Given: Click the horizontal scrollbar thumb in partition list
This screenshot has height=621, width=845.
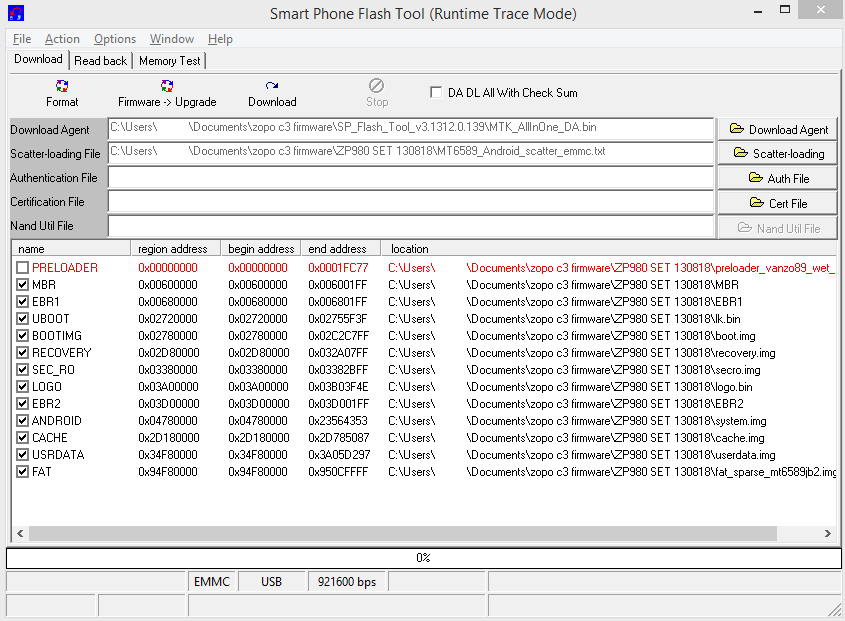Looking at the screenshot, I should (x=403, y=533).
